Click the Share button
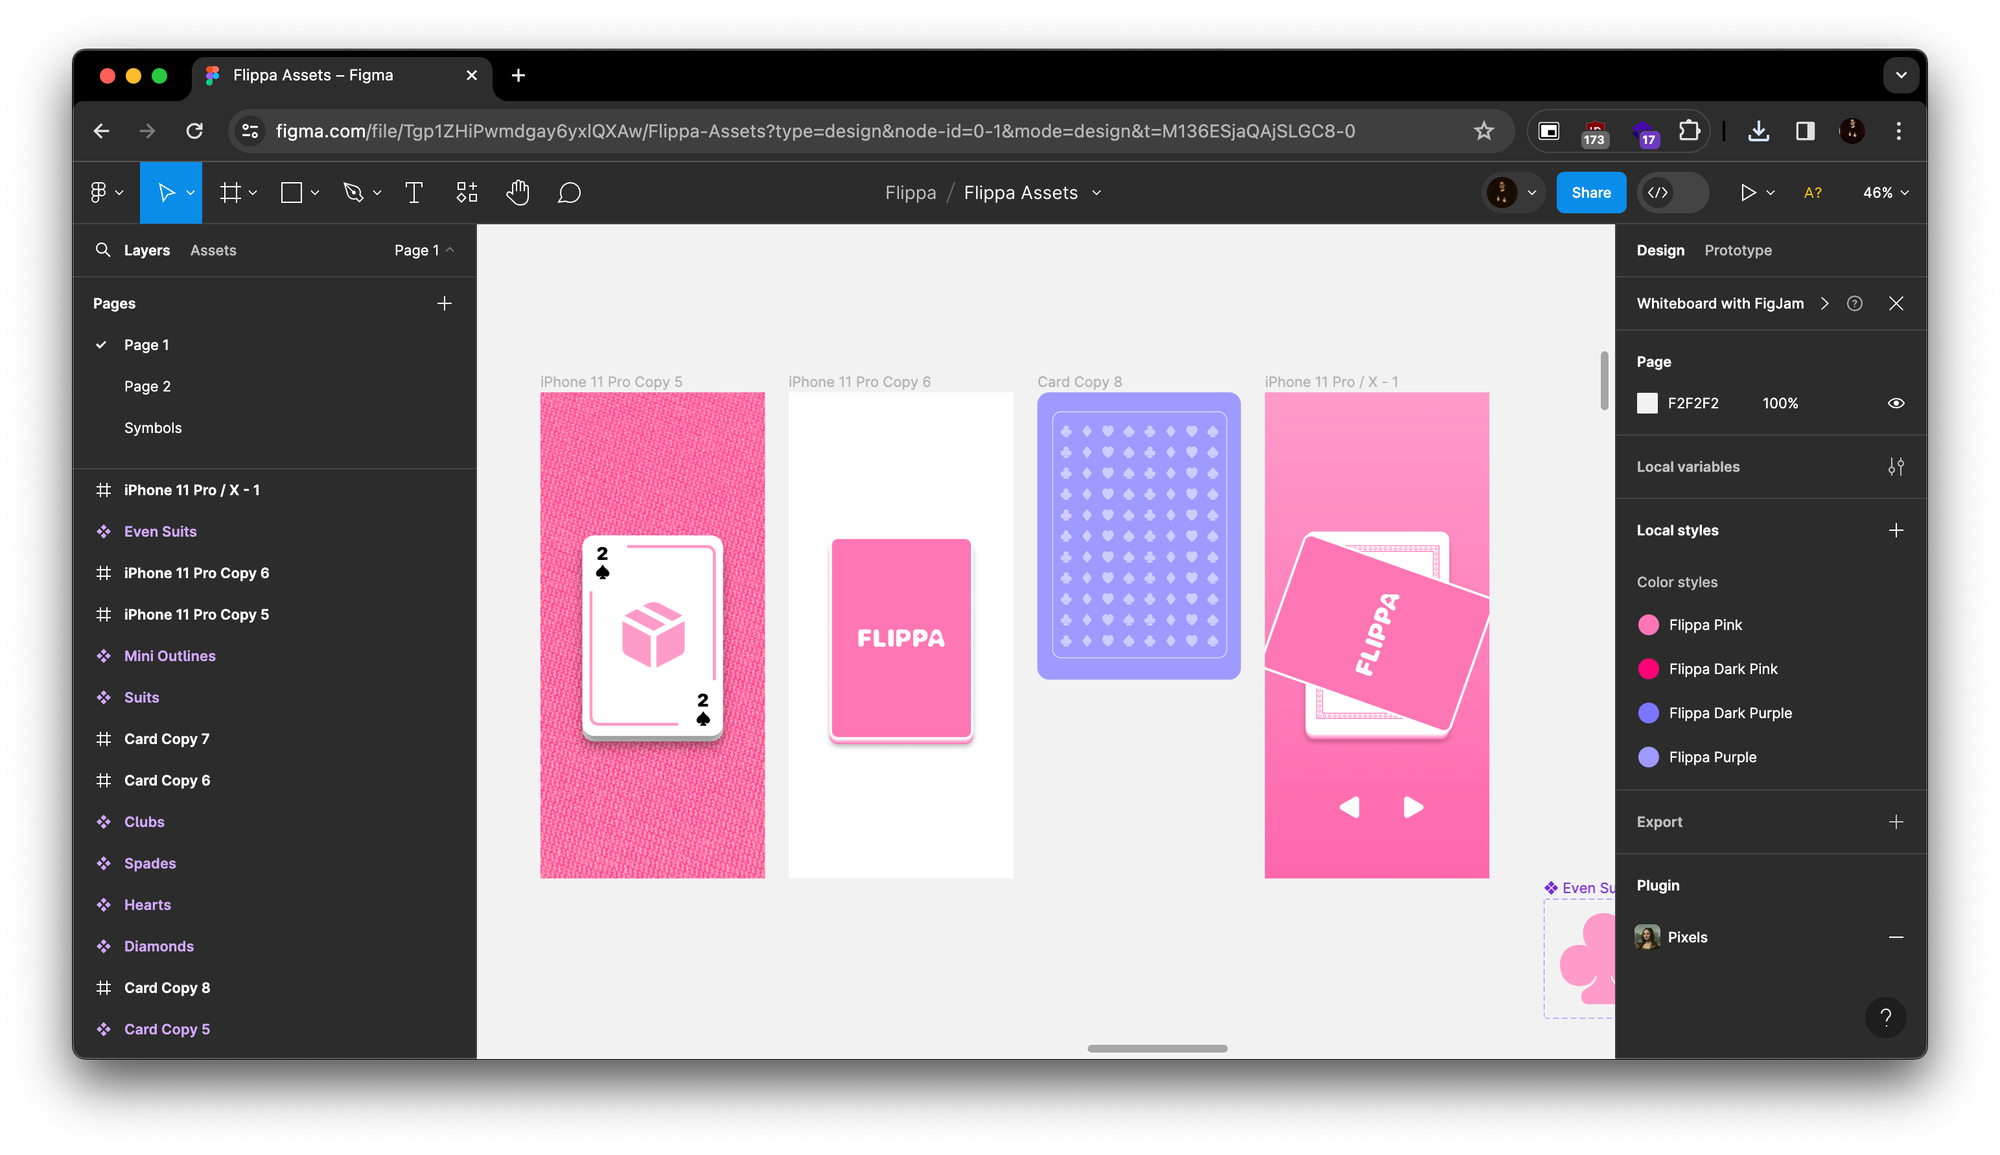The width and height of the screenshot is (2000, 1155). (x=1590, y=192)
